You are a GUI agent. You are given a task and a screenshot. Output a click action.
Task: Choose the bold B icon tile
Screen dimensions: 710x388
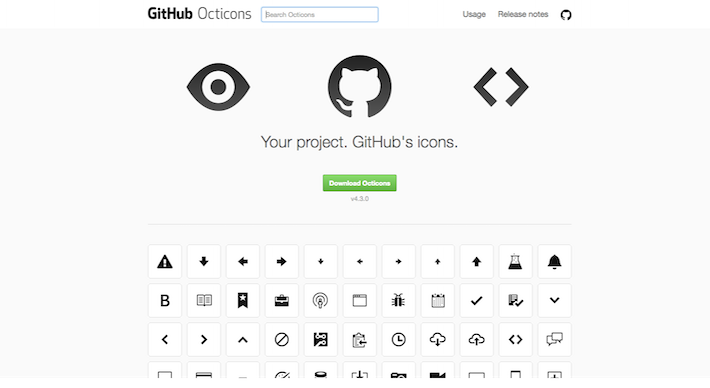pos(165,301)
